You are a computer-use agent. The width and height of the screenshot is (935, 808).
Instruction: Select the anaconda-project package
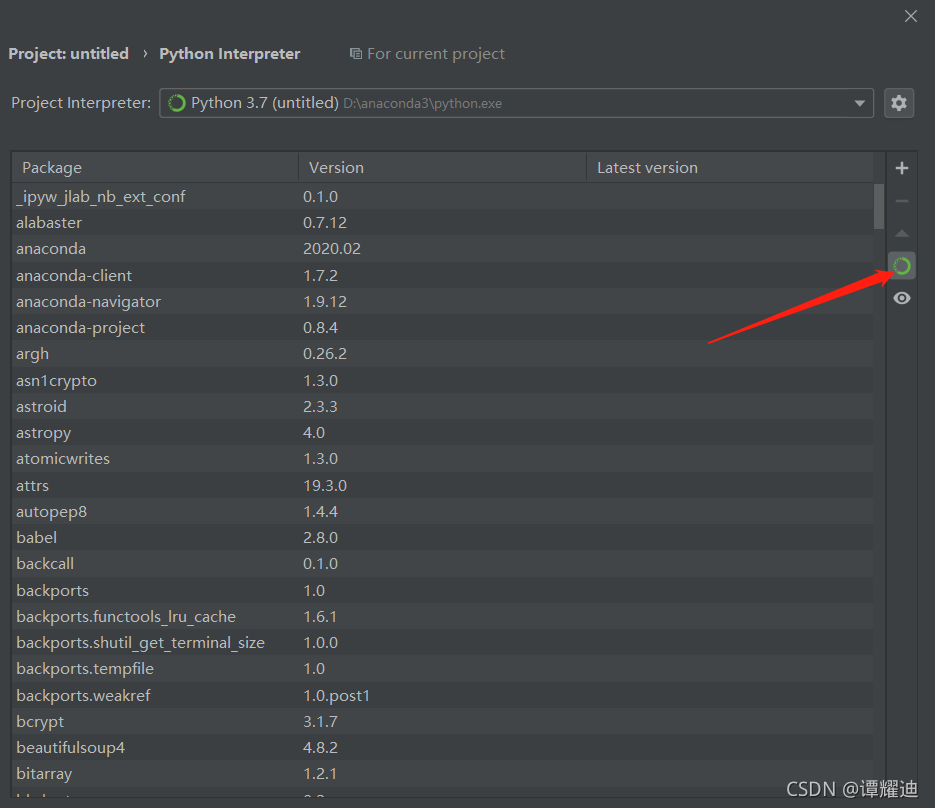442,327
